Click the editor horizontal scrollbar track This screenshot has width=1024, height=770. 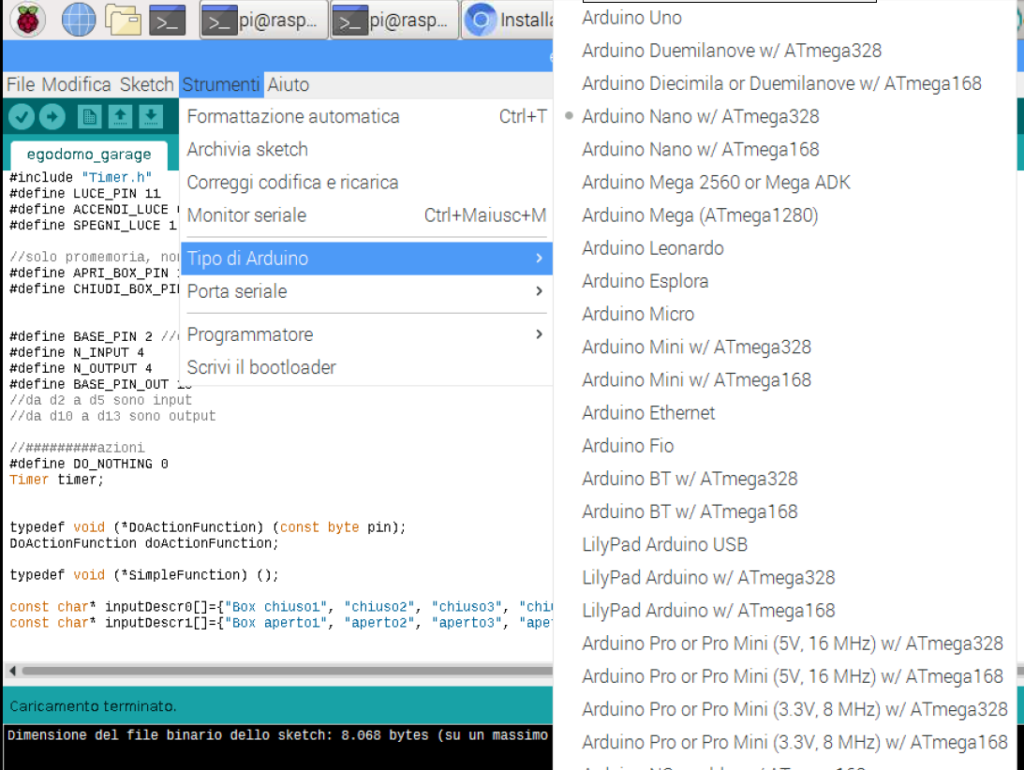(x=287, y=671)
